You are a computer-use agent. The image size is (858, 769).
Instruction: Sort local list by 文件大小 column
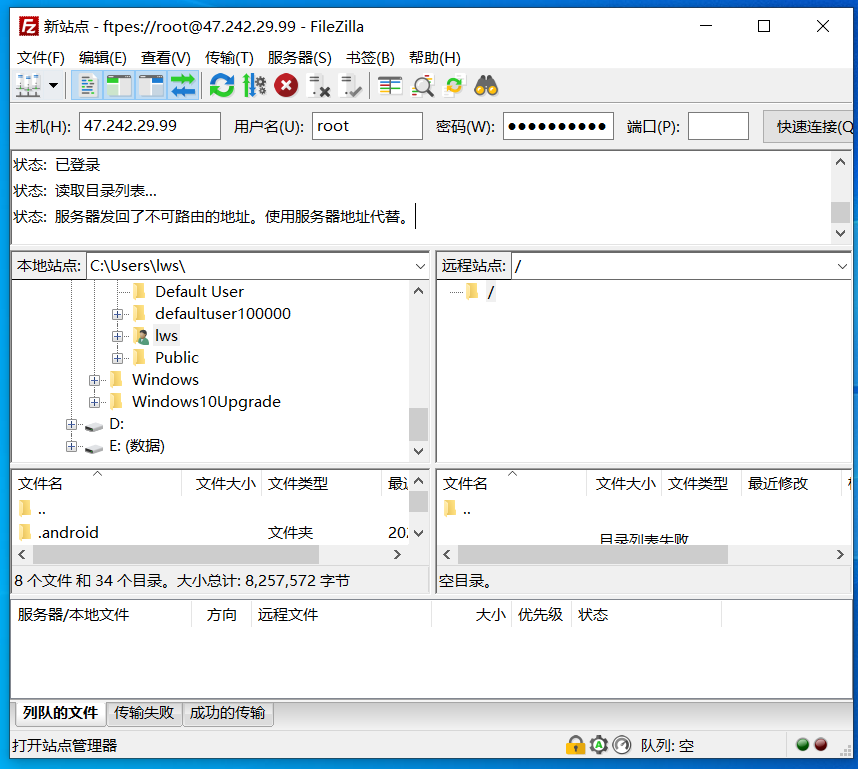click(x=225, y=483)
